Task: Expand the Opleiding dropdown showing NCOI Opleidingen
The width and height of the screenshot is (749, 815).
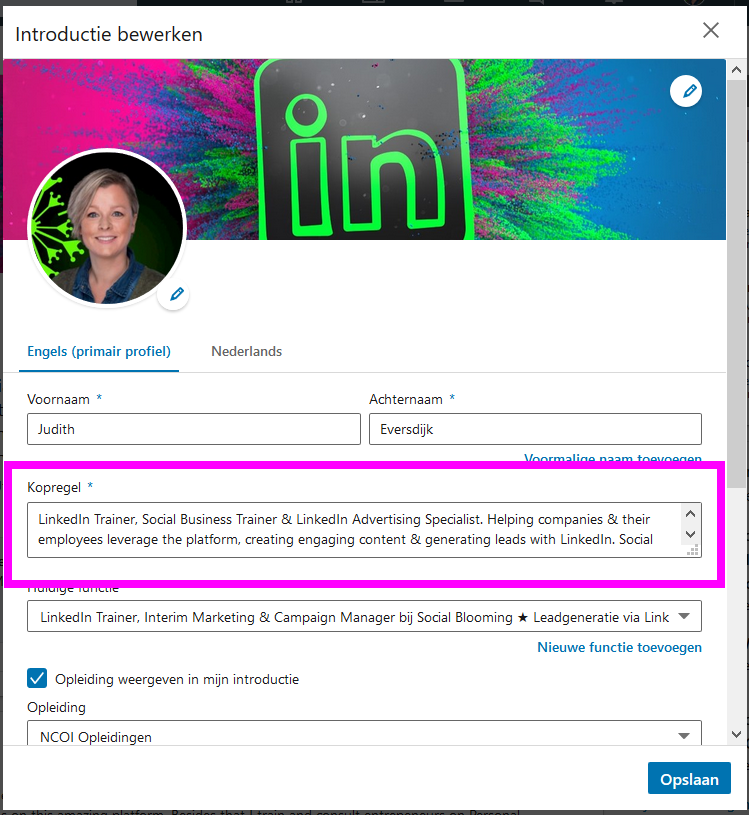Action: click(364, 734)
